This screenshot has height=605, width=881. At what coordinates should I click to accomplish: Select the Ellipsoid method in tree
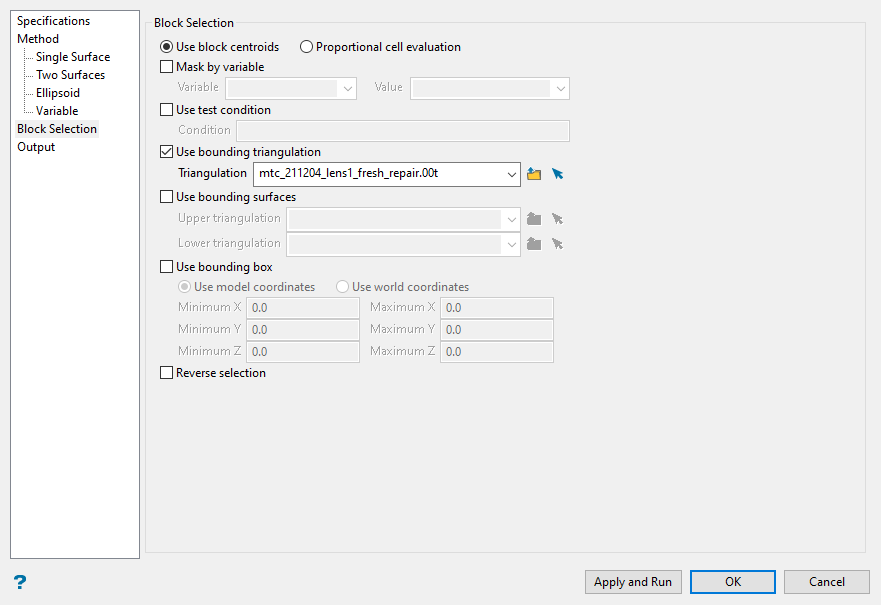click(58, 93)
